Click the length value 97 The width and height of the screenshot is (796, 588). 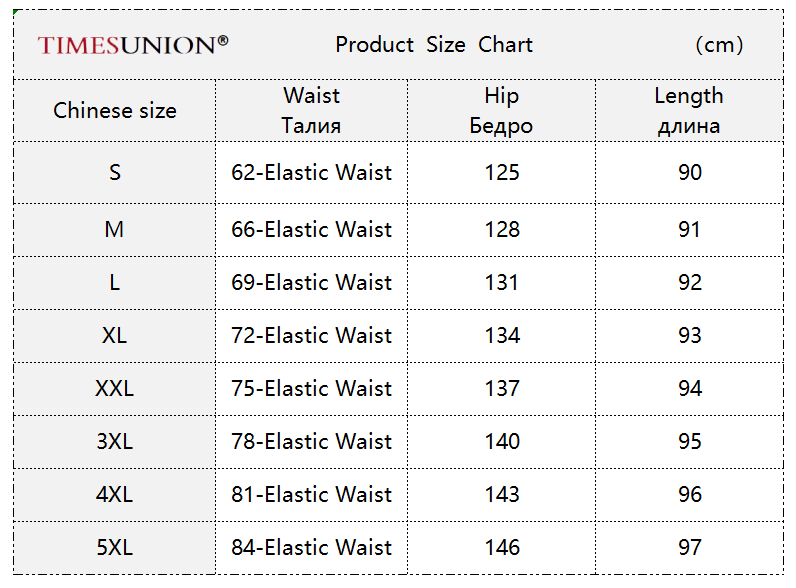690,547
